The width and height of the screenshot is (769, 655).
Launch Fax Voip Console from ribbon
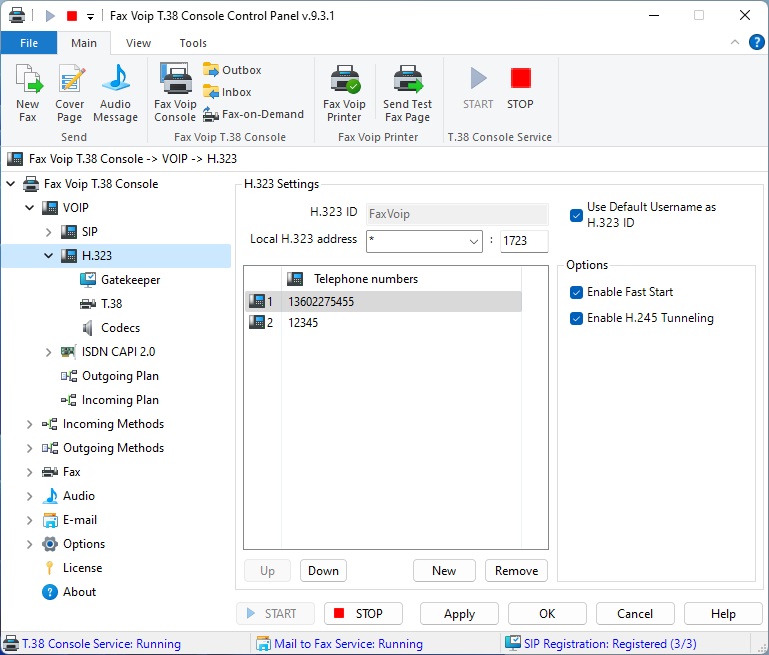[175, 93]
